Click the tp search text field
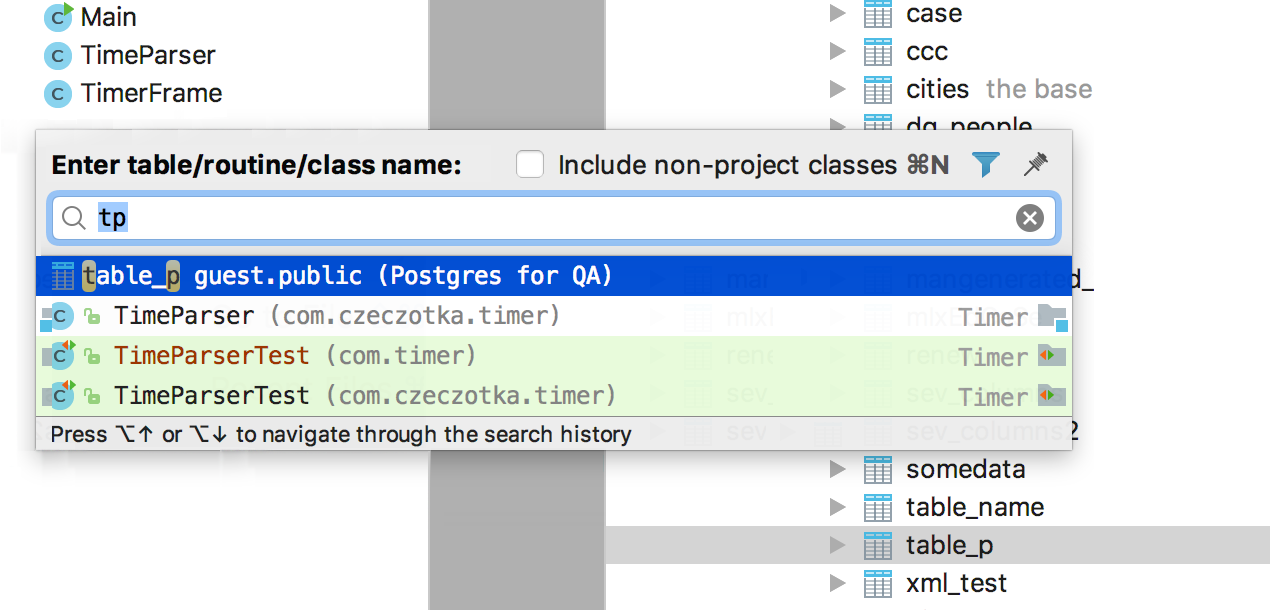 tap(550, 218)
